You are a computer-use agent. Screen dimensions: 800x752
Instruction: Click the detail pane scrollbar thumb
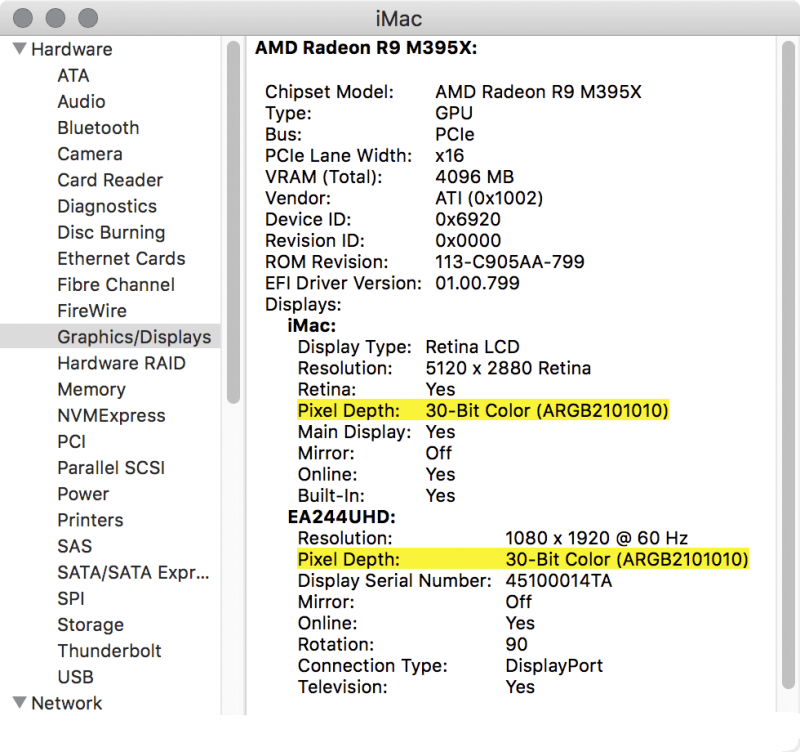[x=788, y=365]
